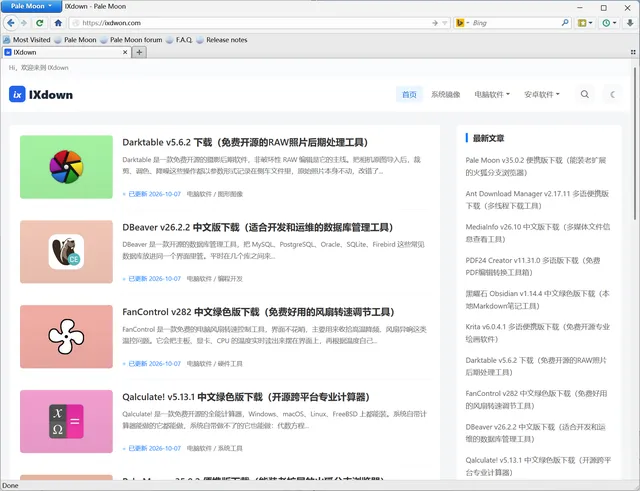The height and width of the screenshot is (491, 640).
Task: Open the Pale Moon bookmark
Action: pos(76,40)
